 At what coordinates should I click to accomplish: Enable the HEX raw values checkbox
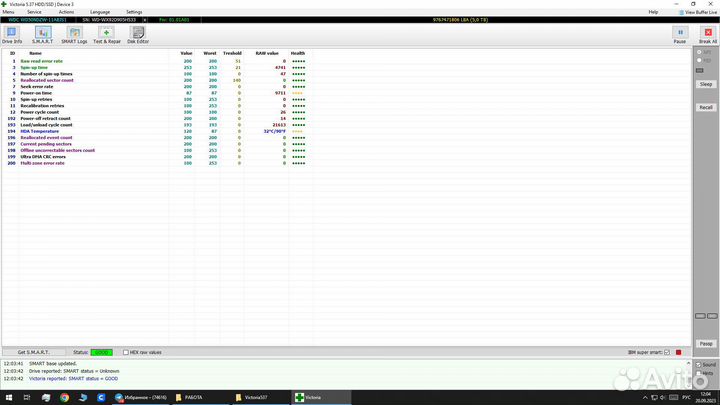coord(126,352)
